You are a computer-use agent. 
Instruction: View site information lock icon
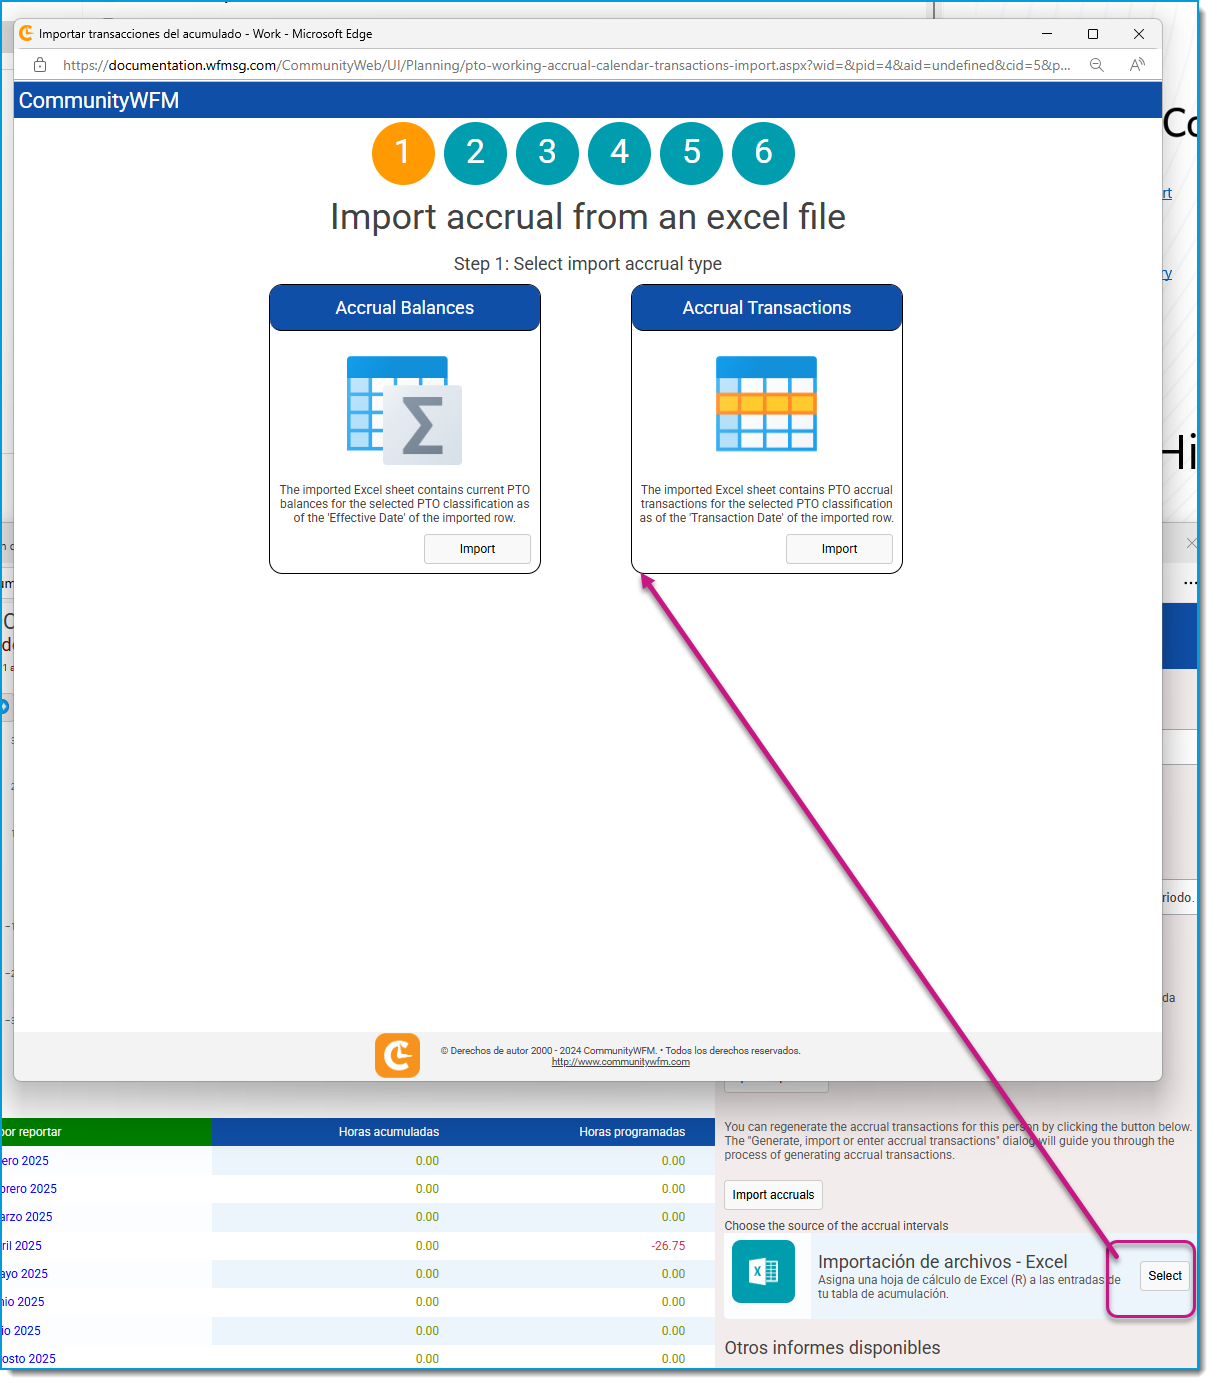[x=40, y=65]
